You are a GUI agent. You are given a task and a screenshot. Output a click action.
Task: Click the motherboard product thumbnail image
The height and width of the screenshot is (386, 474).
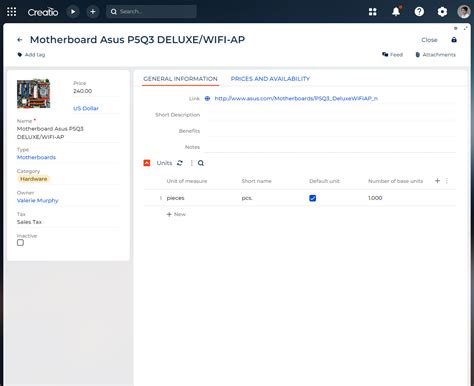click(34, 94)
